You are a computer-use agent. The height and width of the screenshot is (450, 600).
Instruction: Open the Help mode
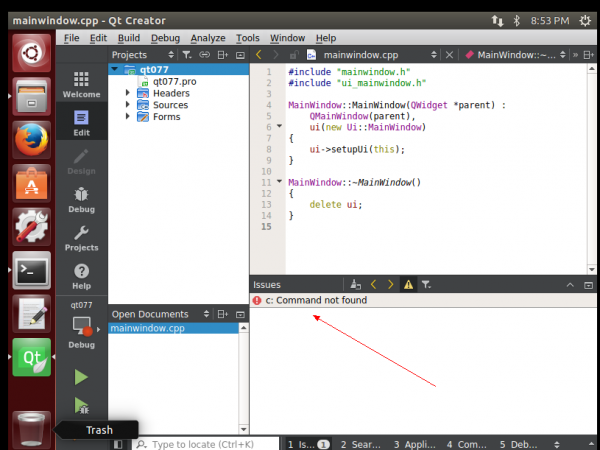81,275
